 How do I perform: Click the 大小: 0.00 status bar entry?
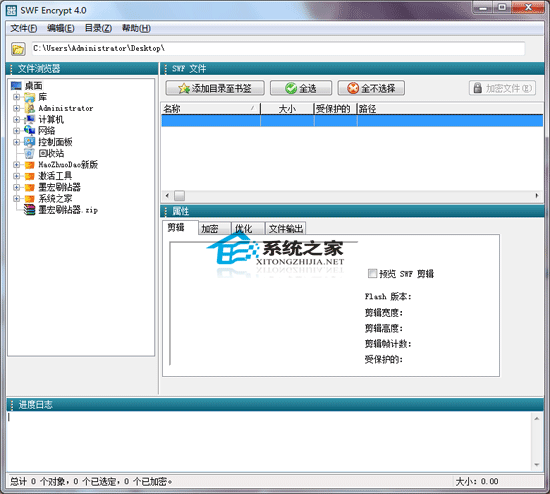(477, 481)
